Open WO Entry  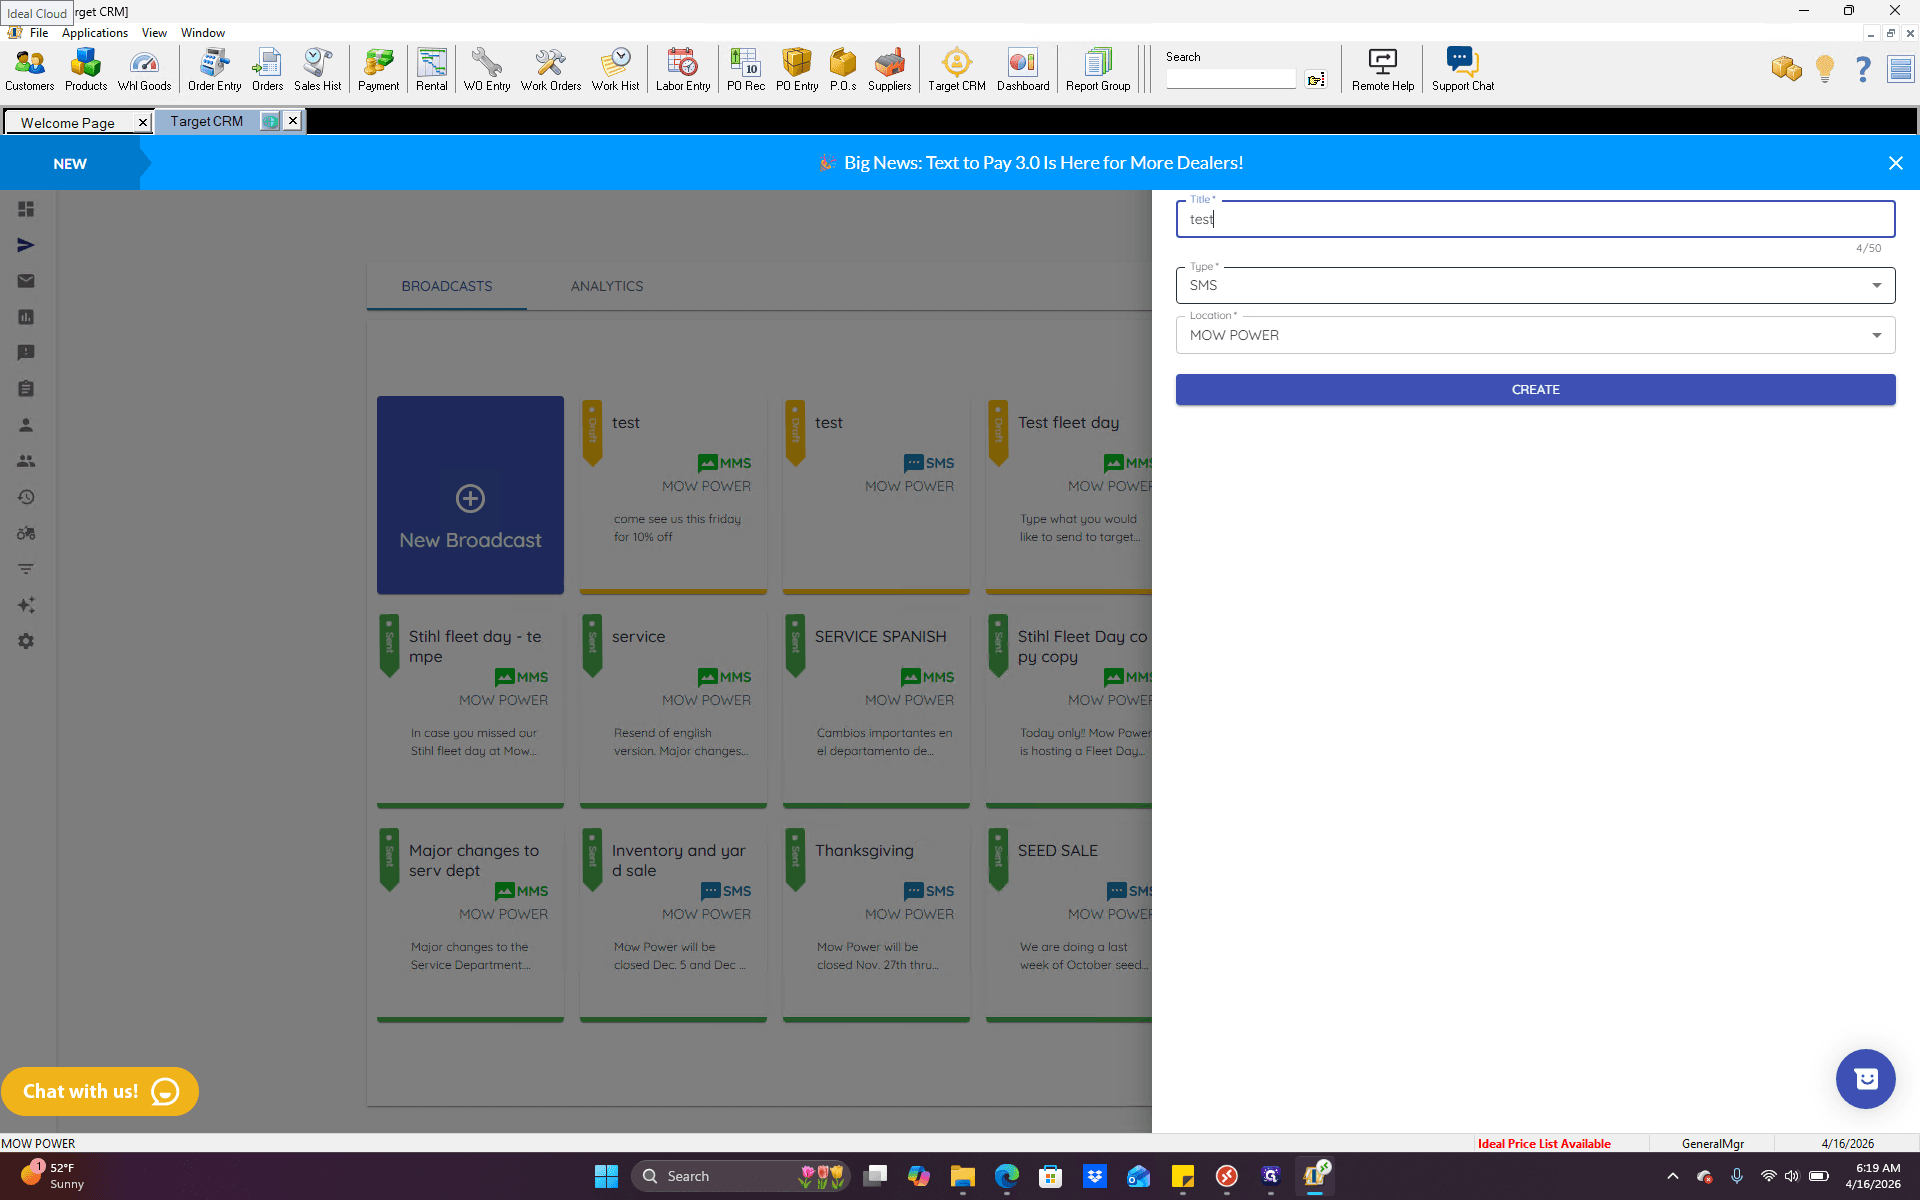click(487, 70)
